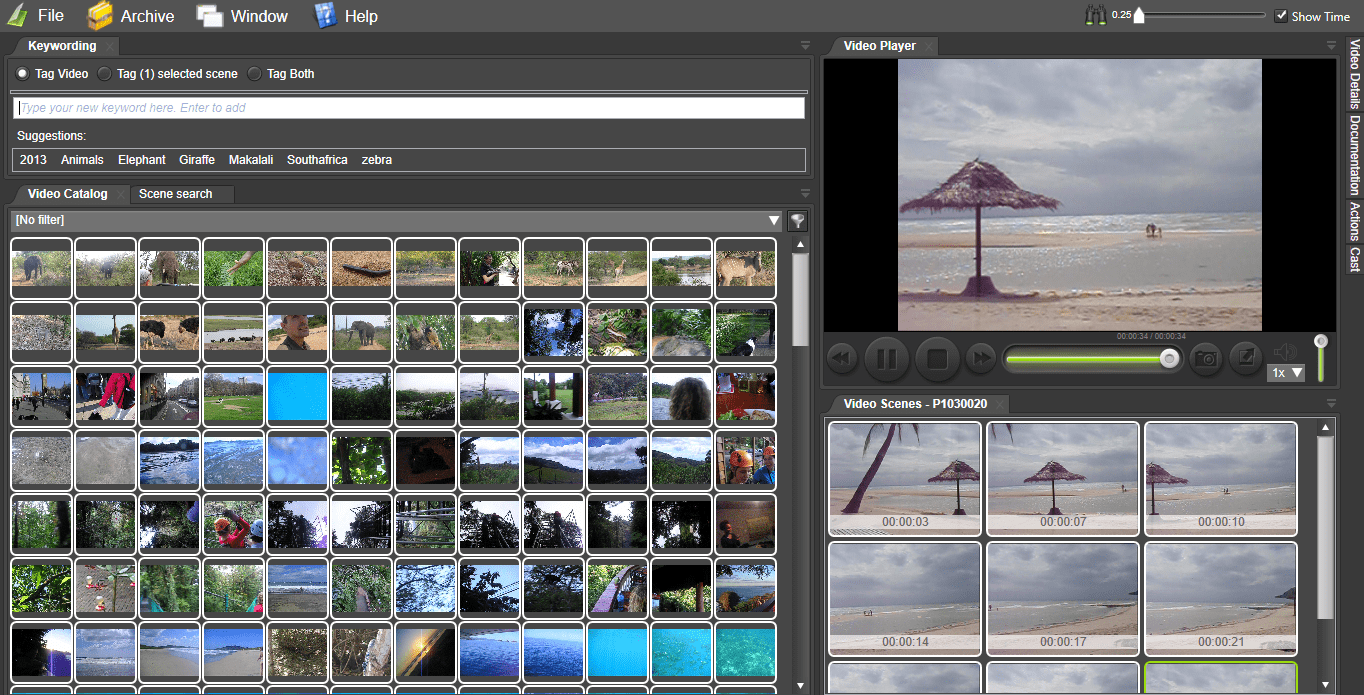Image resolution: width=1364 pixels, height=695 pixels.
Task: Click the binoculars zoom icon
Action: tap(1097, 16)
